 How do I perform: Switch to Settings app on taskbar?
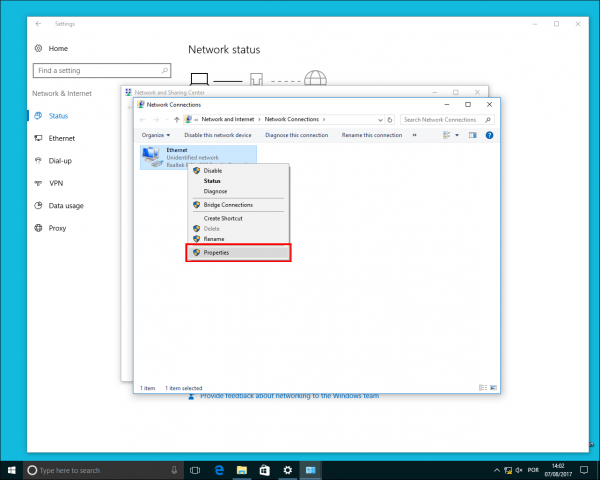point(288,470)
